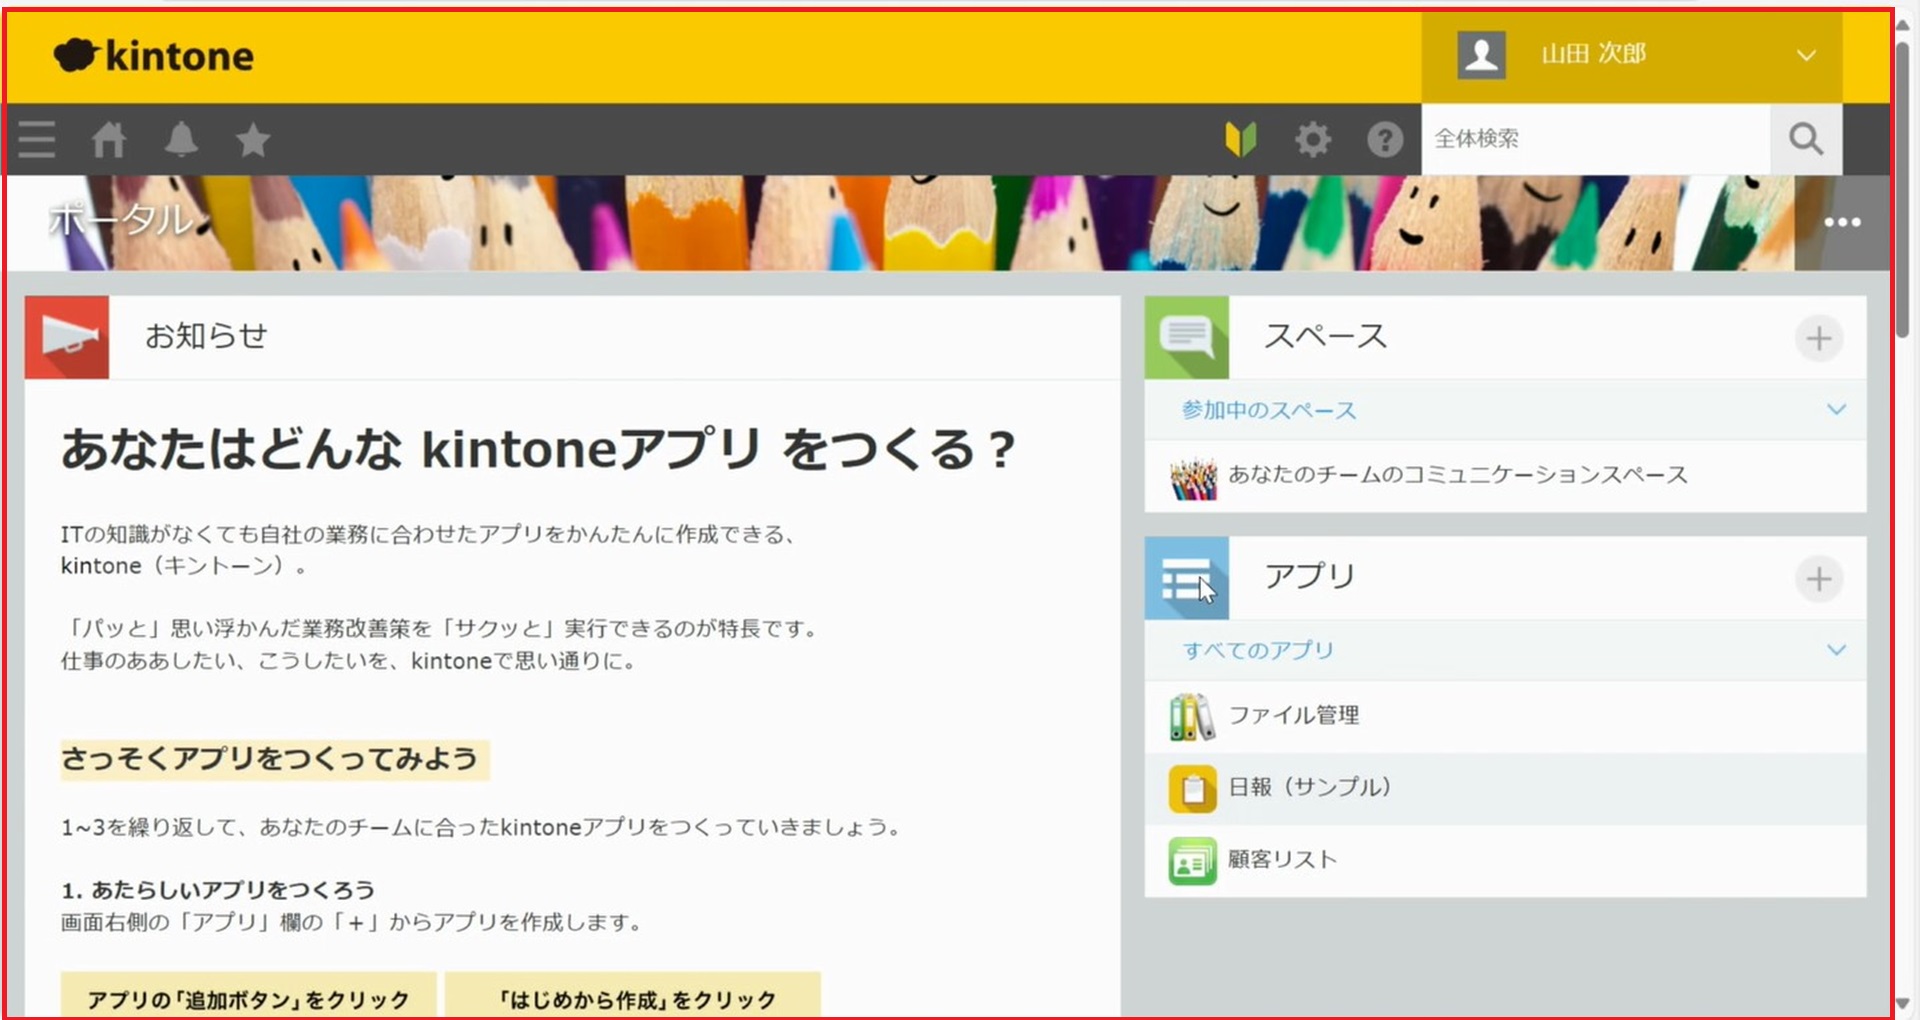Open notifications with the bell icon
The image size is (1920, 1020).
tap(181, 139)
